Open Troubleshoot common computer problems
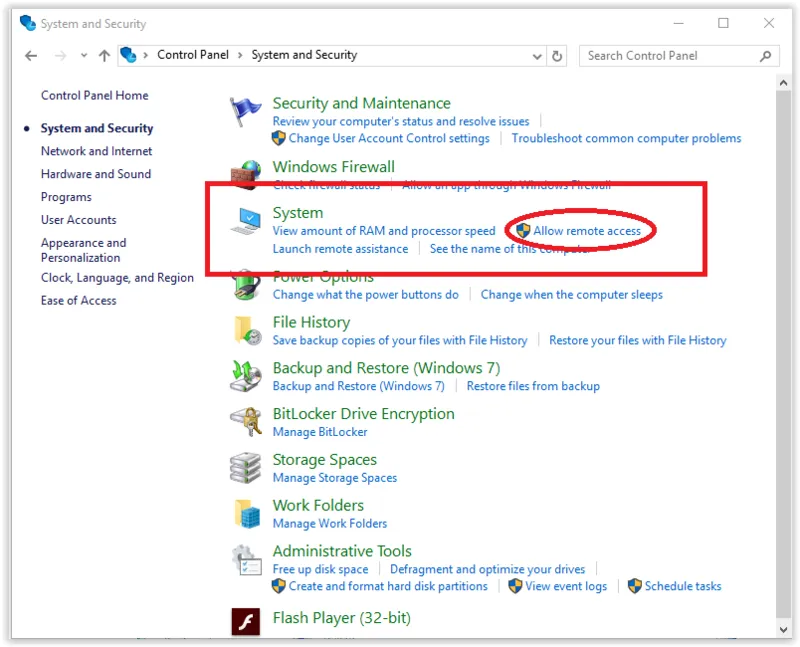This screenshot has width=800, height=647. tap(628, 138)
